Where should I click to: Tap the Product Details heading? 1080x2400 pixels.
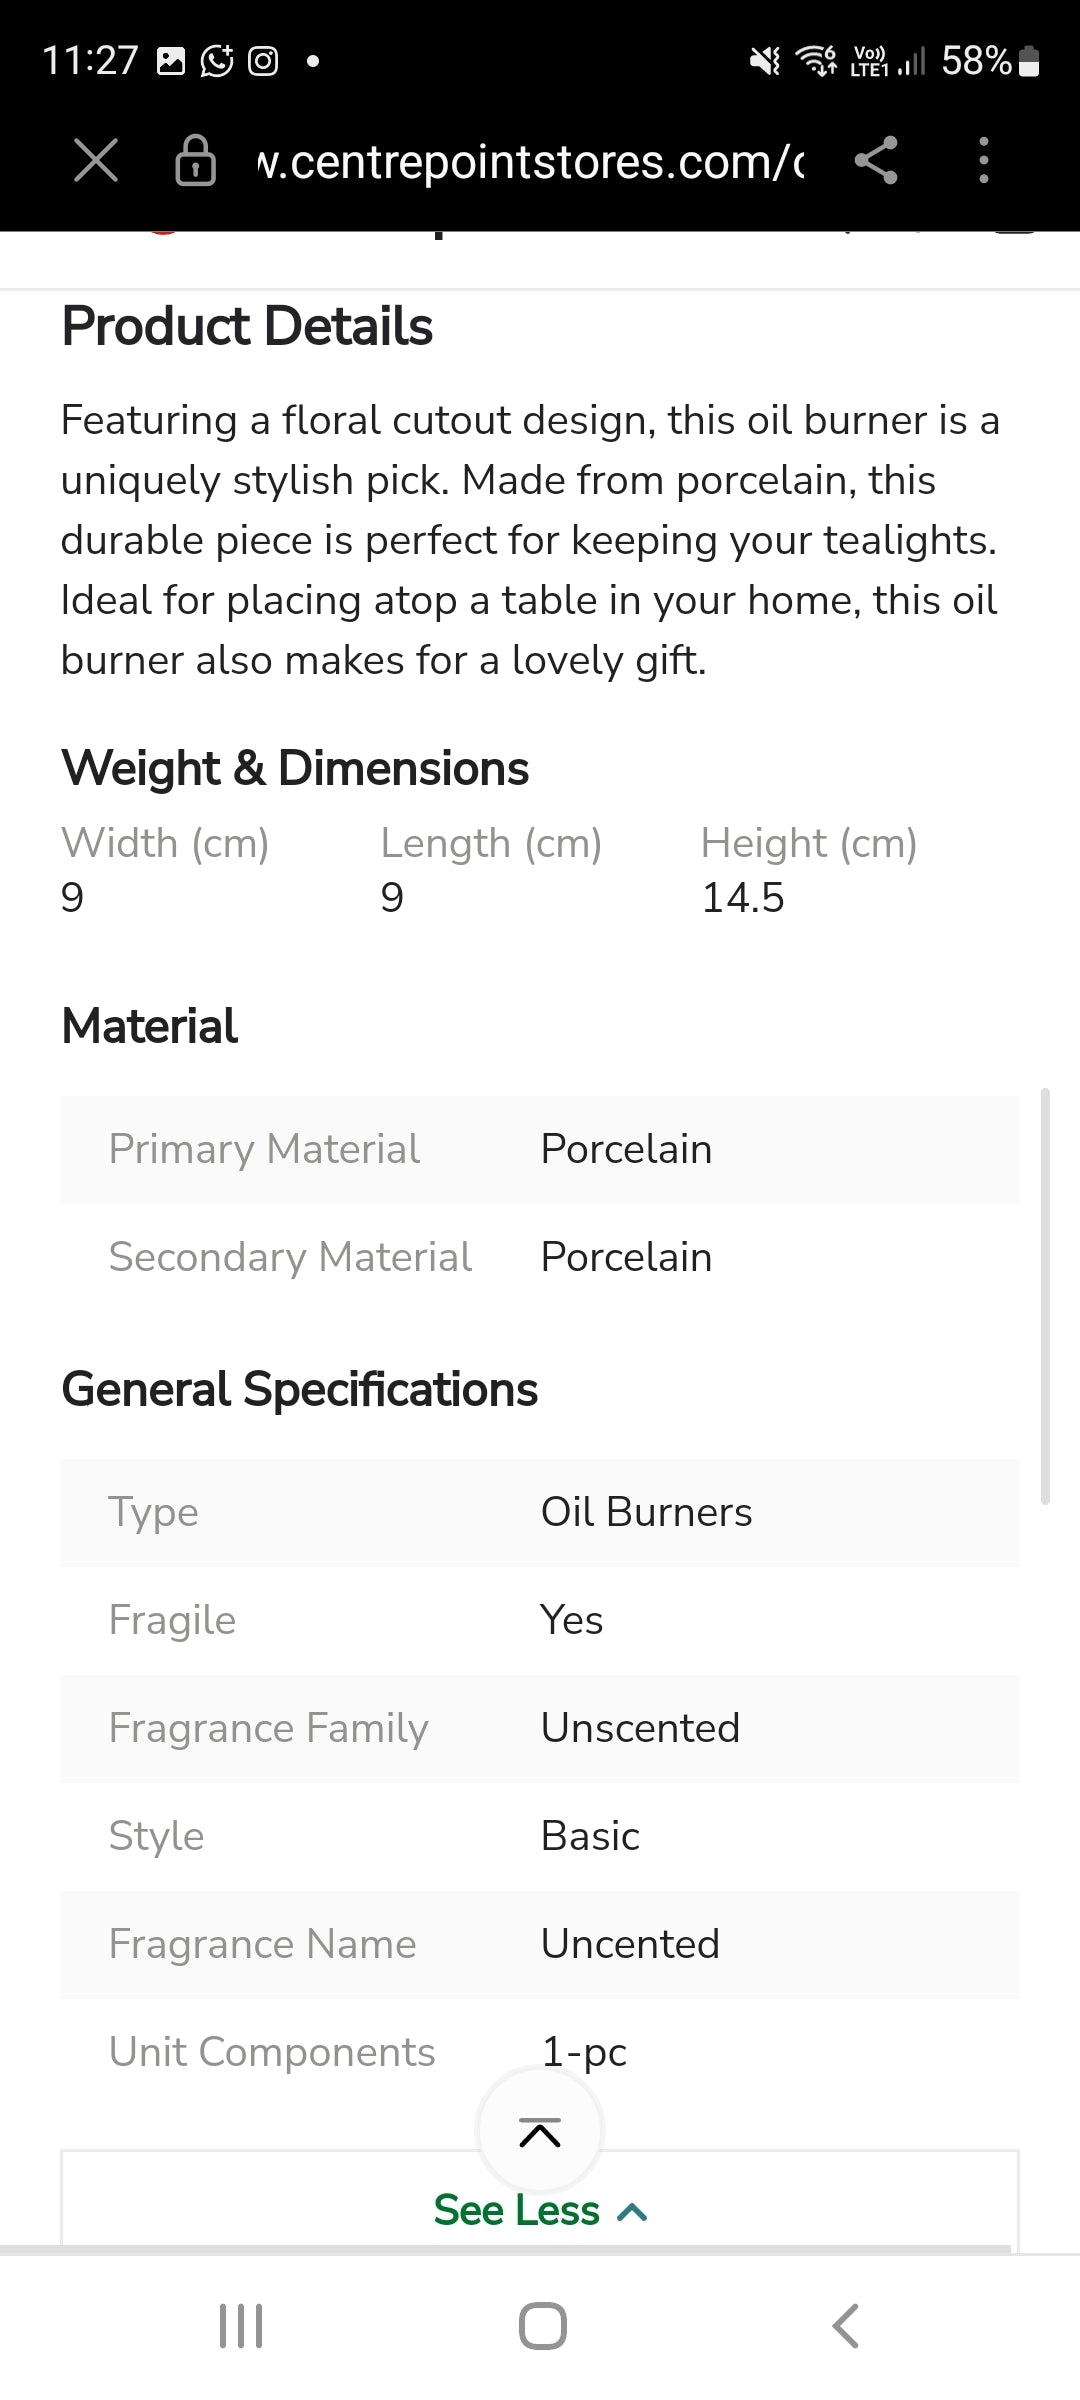(247, 326)
